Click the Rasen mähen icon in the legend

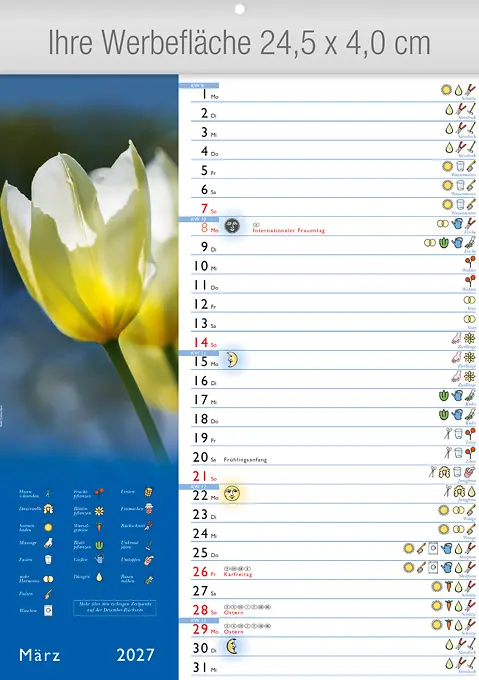pos(149,579)
